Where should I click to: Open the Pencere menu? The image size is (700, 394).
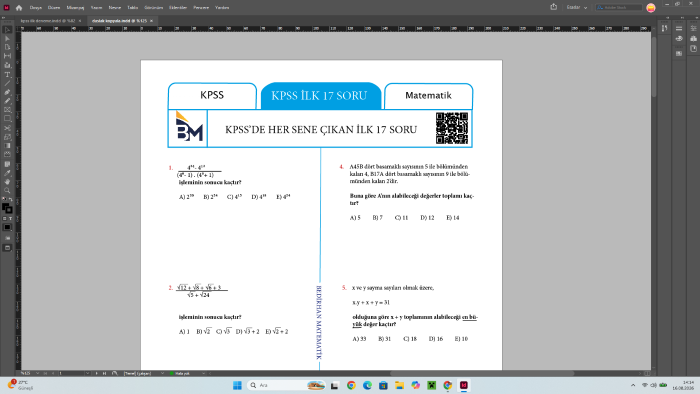201,8
